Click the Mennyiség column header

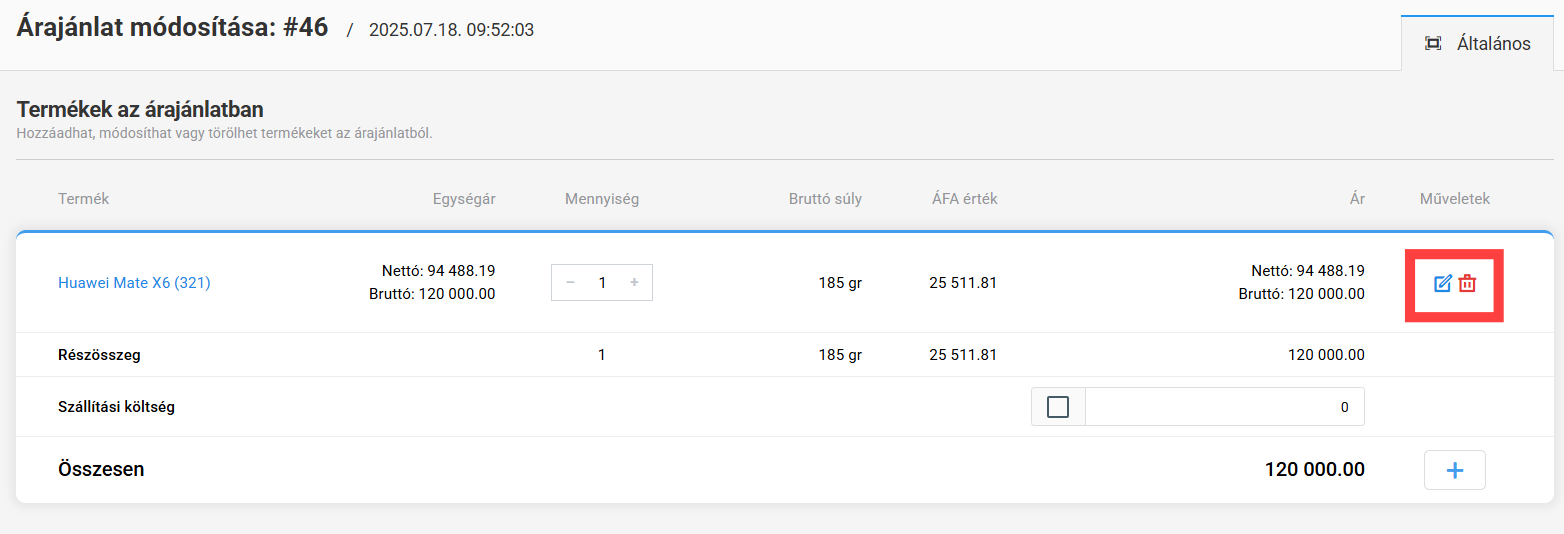coord(602,199)
